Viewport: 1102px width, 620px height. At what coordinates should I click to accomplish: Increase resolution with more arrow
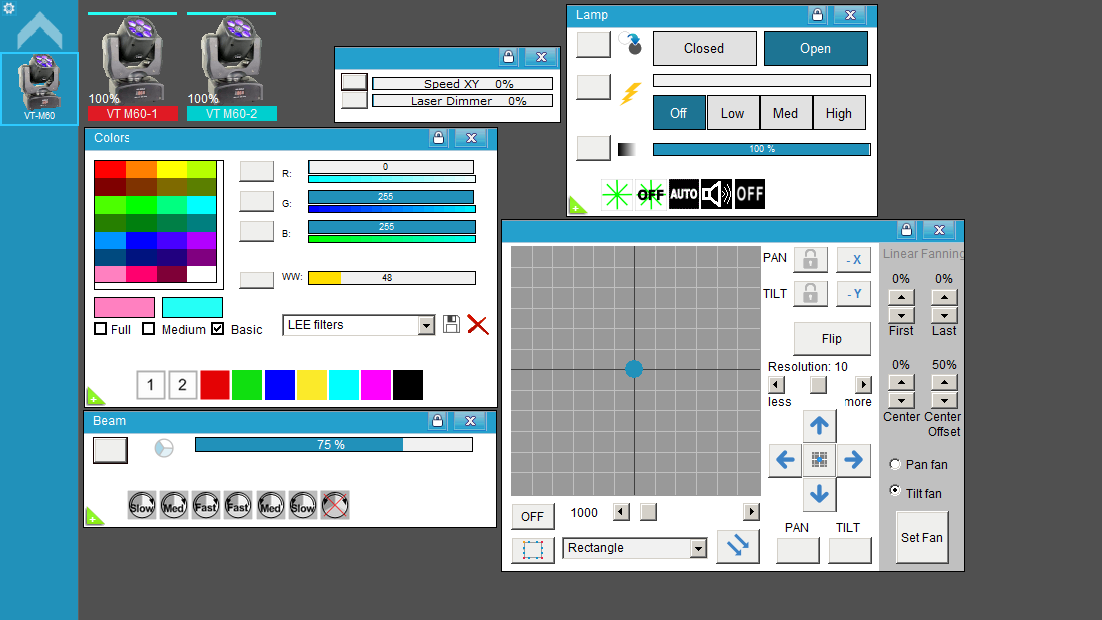point(863,385)
